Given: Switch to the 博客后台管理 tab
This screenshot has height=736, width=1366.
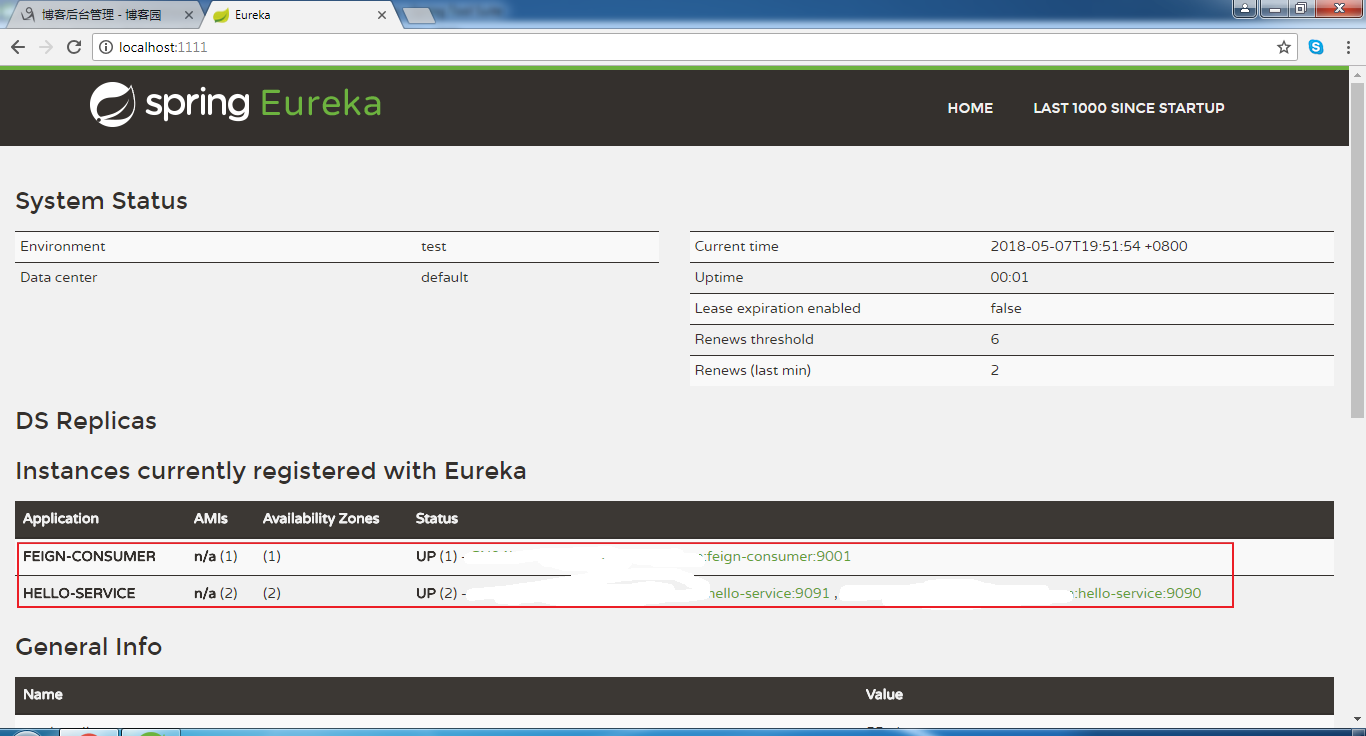Looking at the screenshot, I should coord(100,16).
